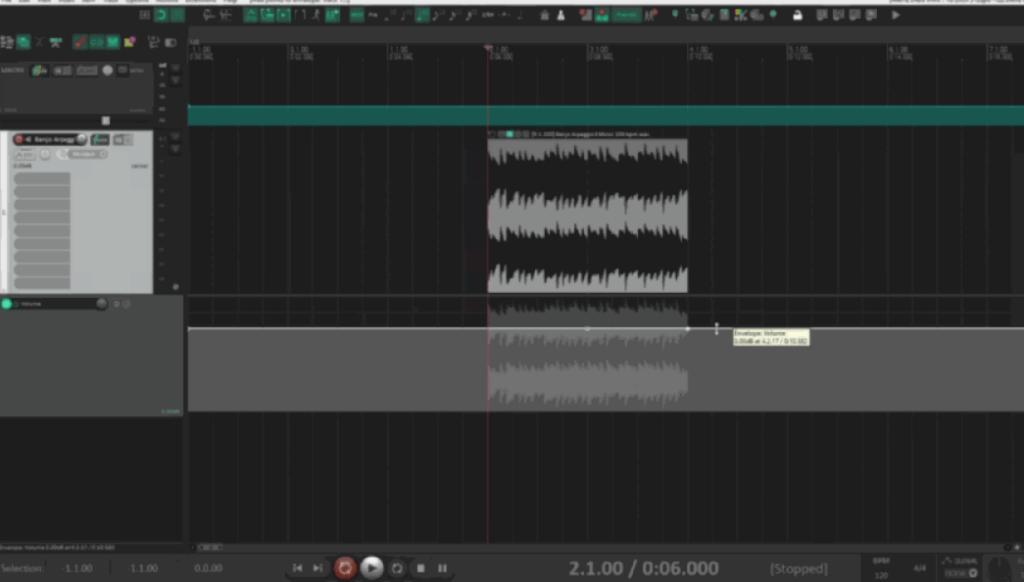Click the multicolor palette icon in the top toolbar
1024x582 pixels.
point(741,14)
